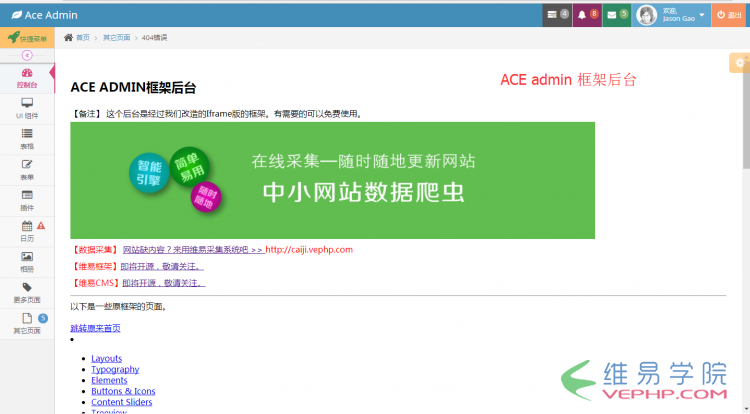Follow the 跳转原来首页 link
The width and height of the screenshot is (750, 414).
pos(95,328)
